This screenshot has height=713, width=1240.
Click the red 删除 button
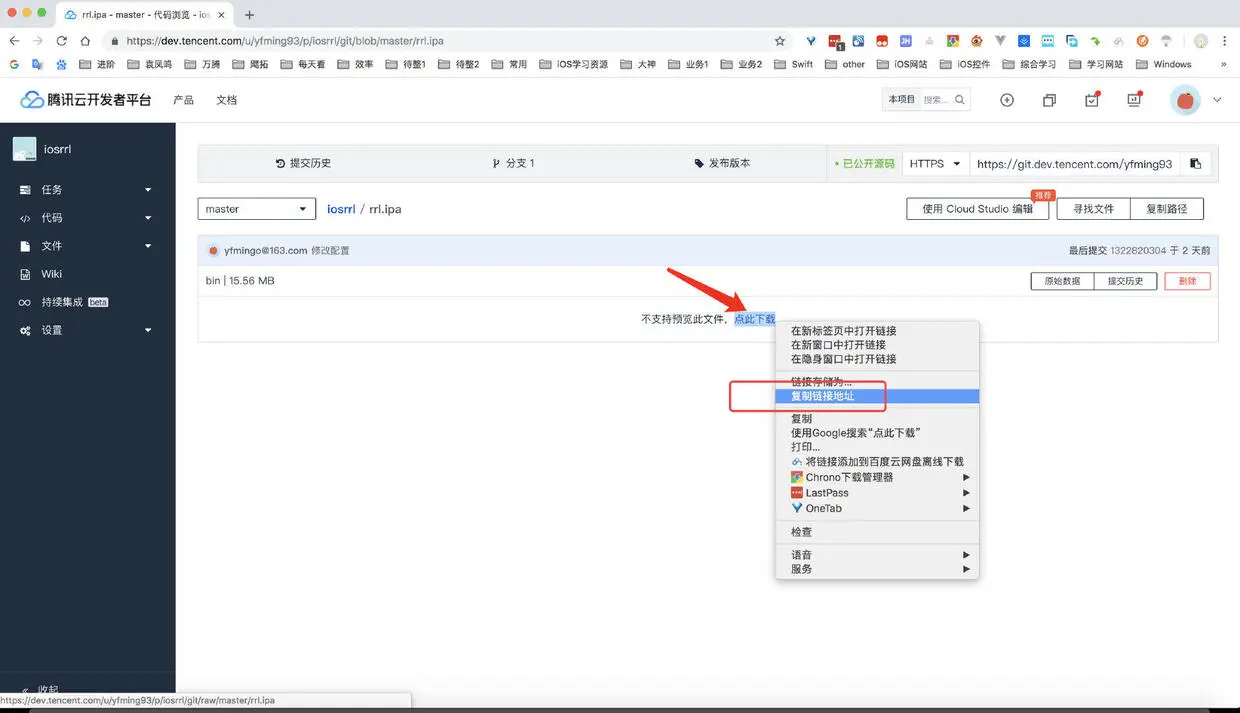[1187, 281]
